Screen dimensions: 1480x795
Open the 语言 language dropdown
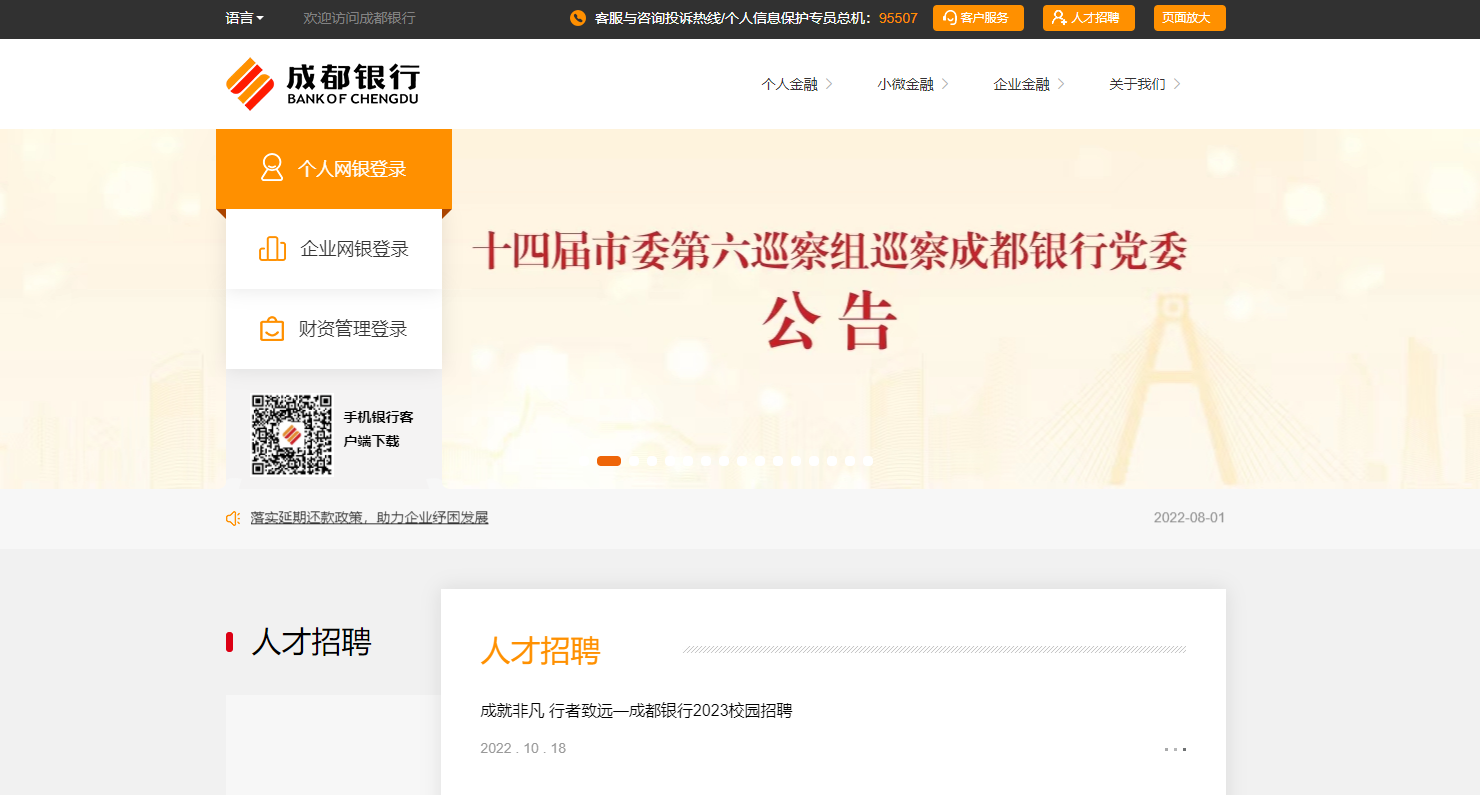click(x=245, y=18)
